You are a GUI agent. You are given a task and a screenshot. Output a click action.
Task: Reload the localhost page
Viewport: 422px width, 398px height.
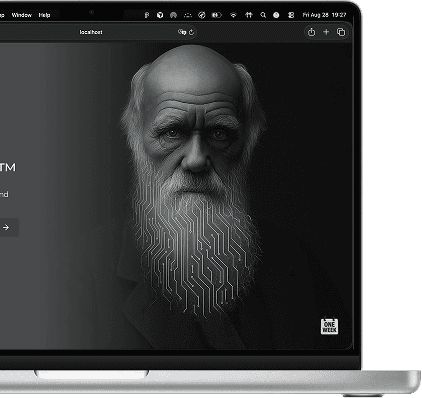pos(191,32)
